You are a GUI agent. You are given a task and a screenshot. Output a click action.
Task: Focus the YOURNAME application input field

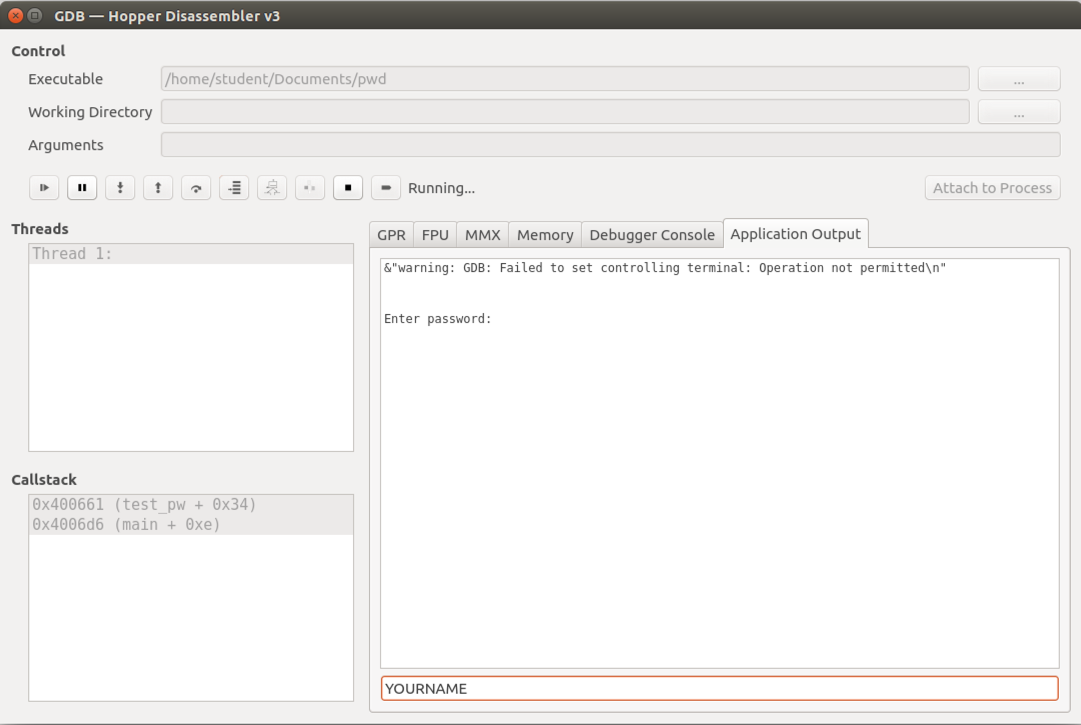[720, 688]
